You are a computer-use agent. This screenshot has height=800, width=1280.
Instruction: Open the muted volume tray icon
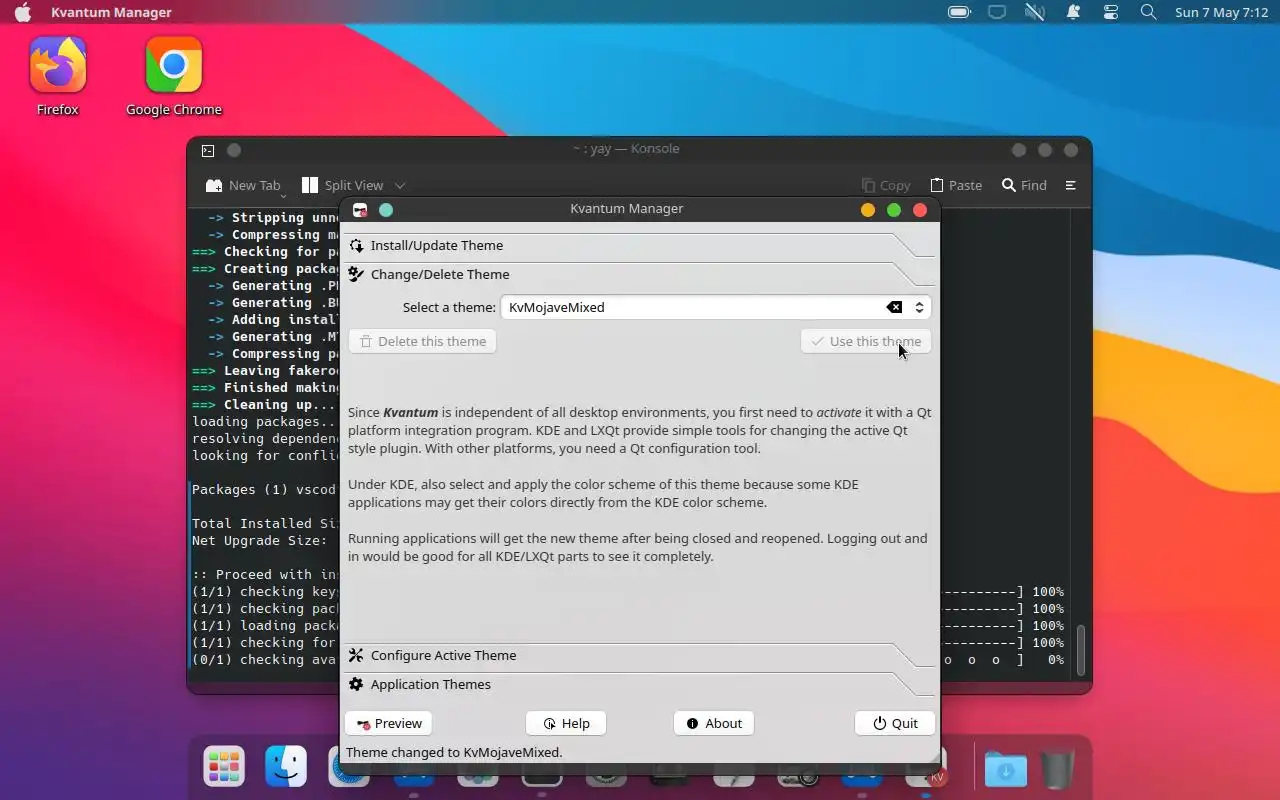point(1035,12)
